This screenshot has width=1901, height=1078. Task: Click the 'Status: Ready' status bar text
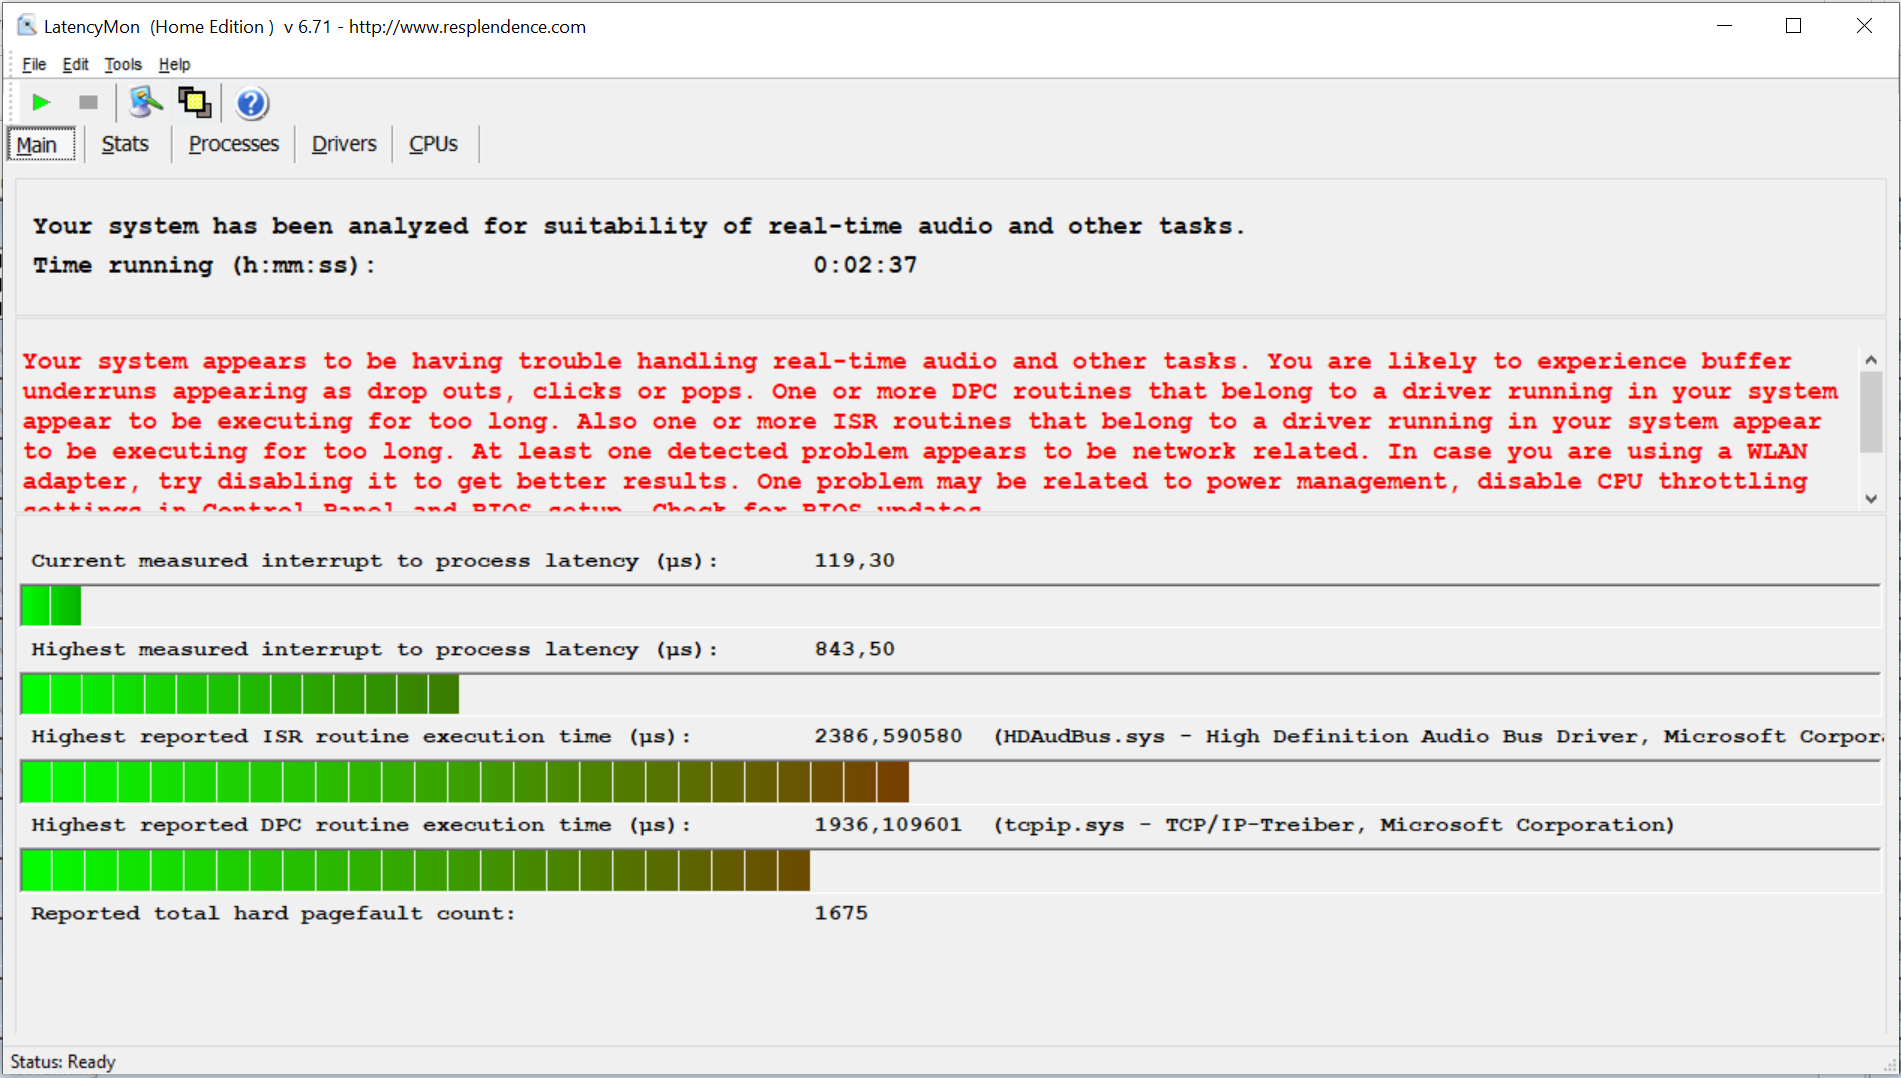(x=63, y=1062)
